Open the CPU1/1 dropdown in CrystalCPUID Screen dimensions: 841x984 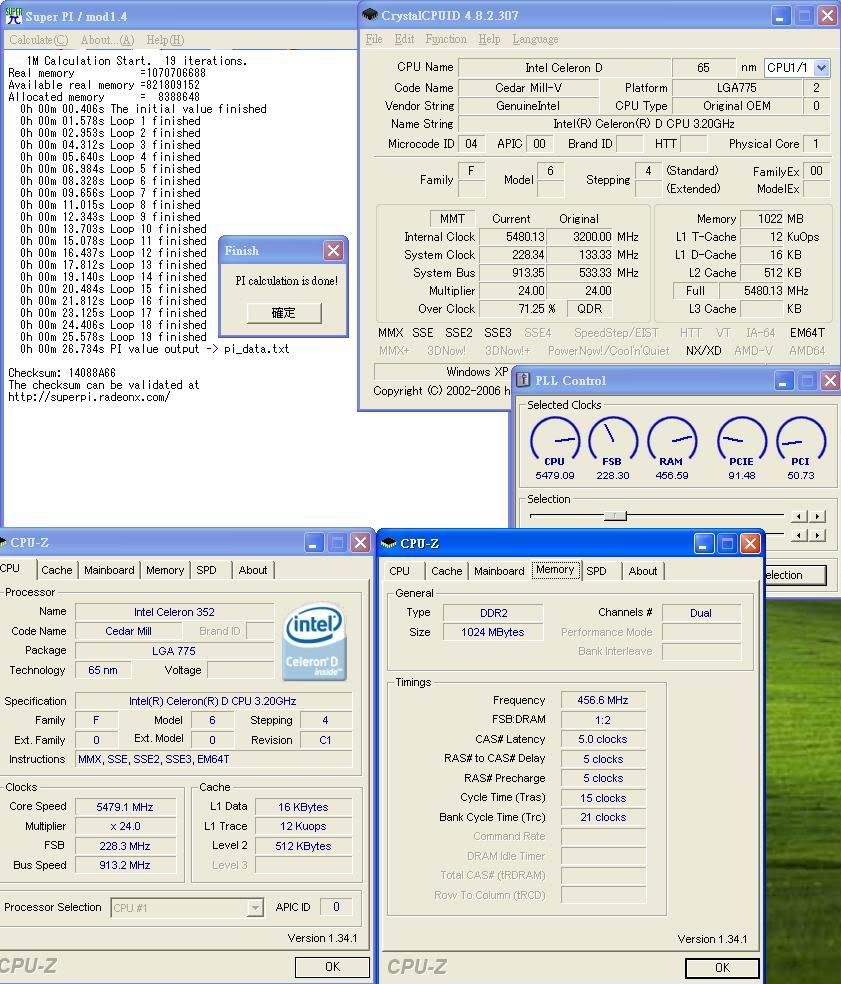[x=821, y=67]
